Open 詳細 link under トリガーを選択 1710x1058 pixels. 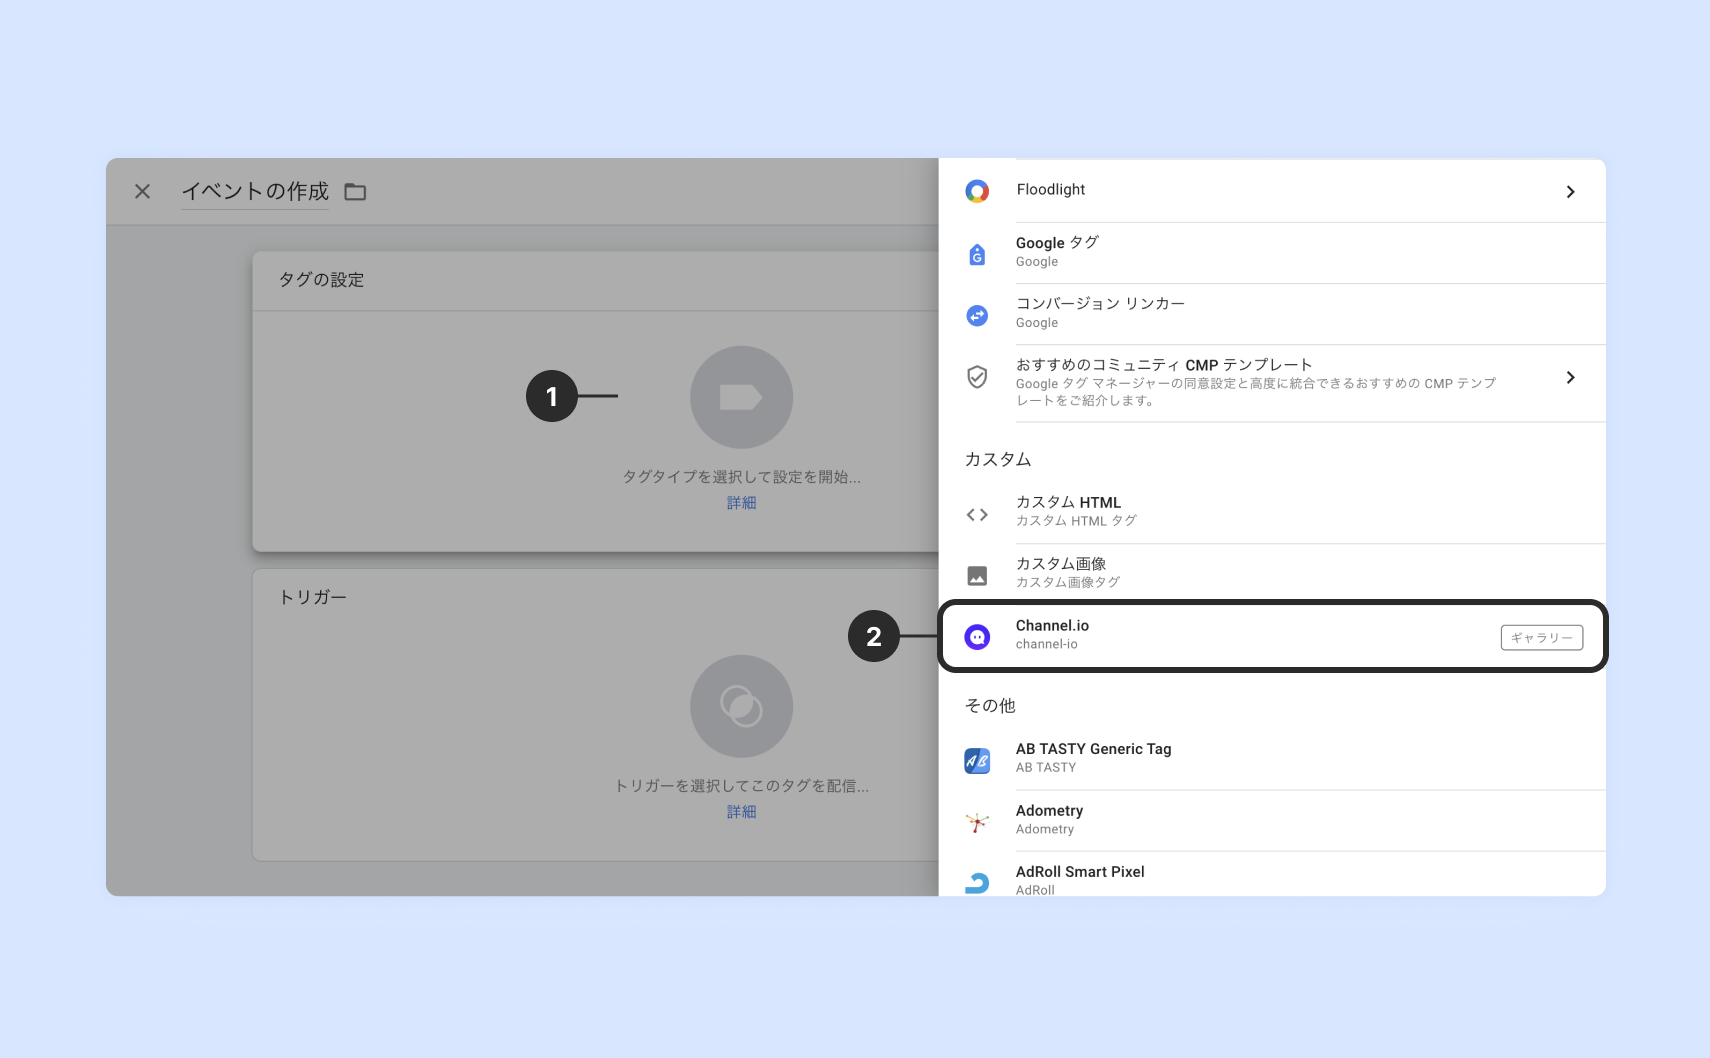tap(741, 812)
